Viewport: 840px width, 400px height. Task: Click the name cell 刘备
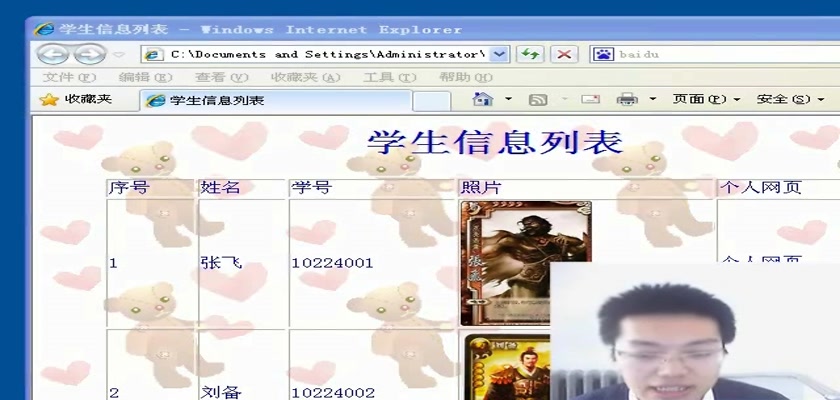pyautogui.click(x=221, y=392)
